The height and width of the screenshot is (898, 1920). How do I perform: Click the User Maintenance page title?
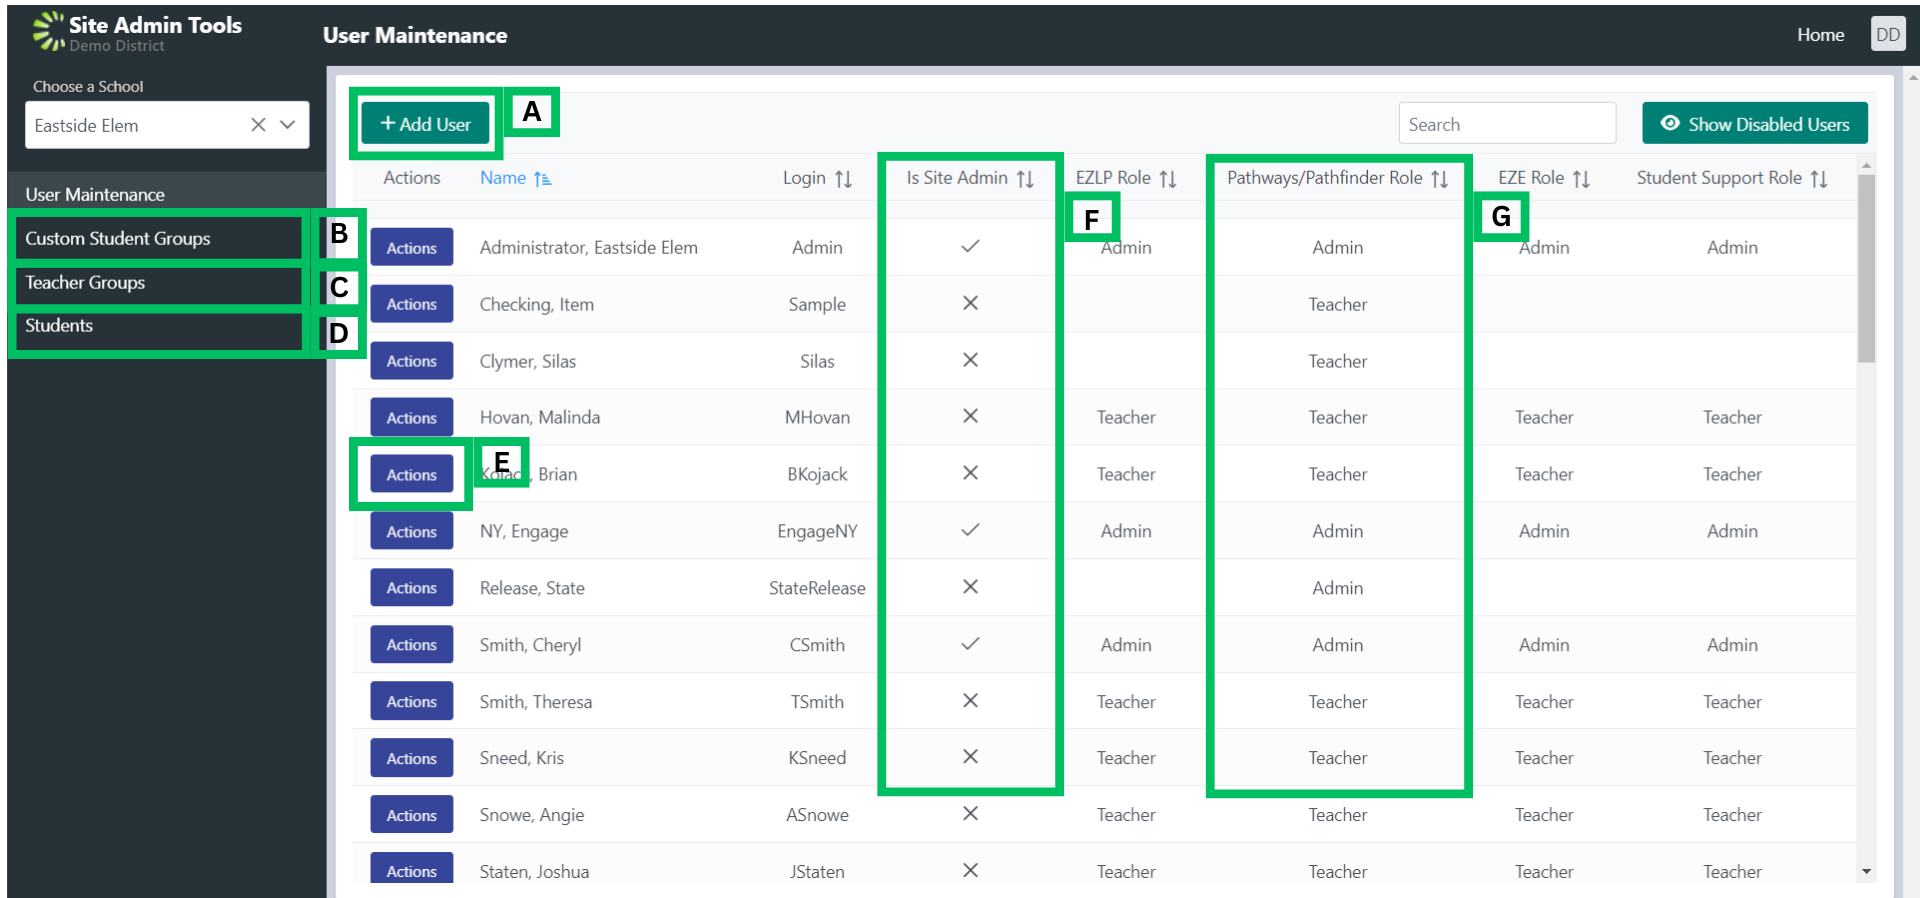pos(415,35)
